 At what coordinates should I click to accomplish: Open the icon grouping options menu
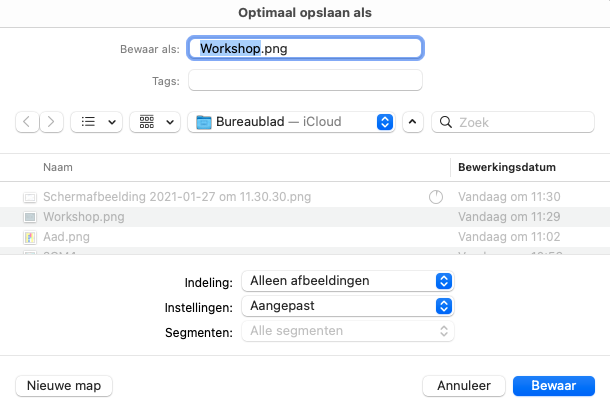pos(157,122)
